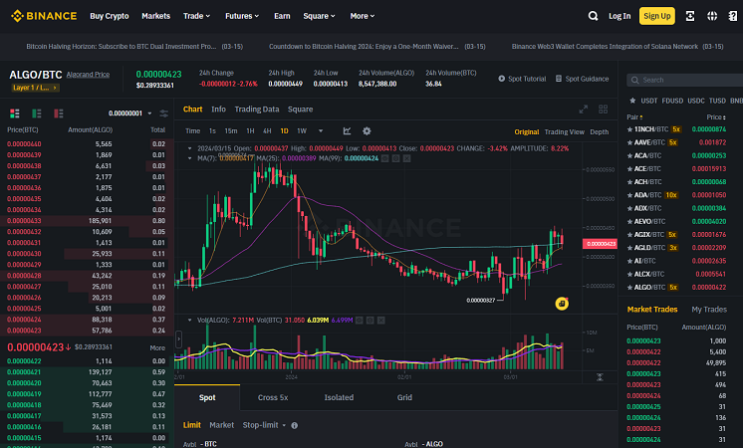743x448 pixels.
Task: Expand the Layer 1 tag badge
Action: click(x=35, y=88)
